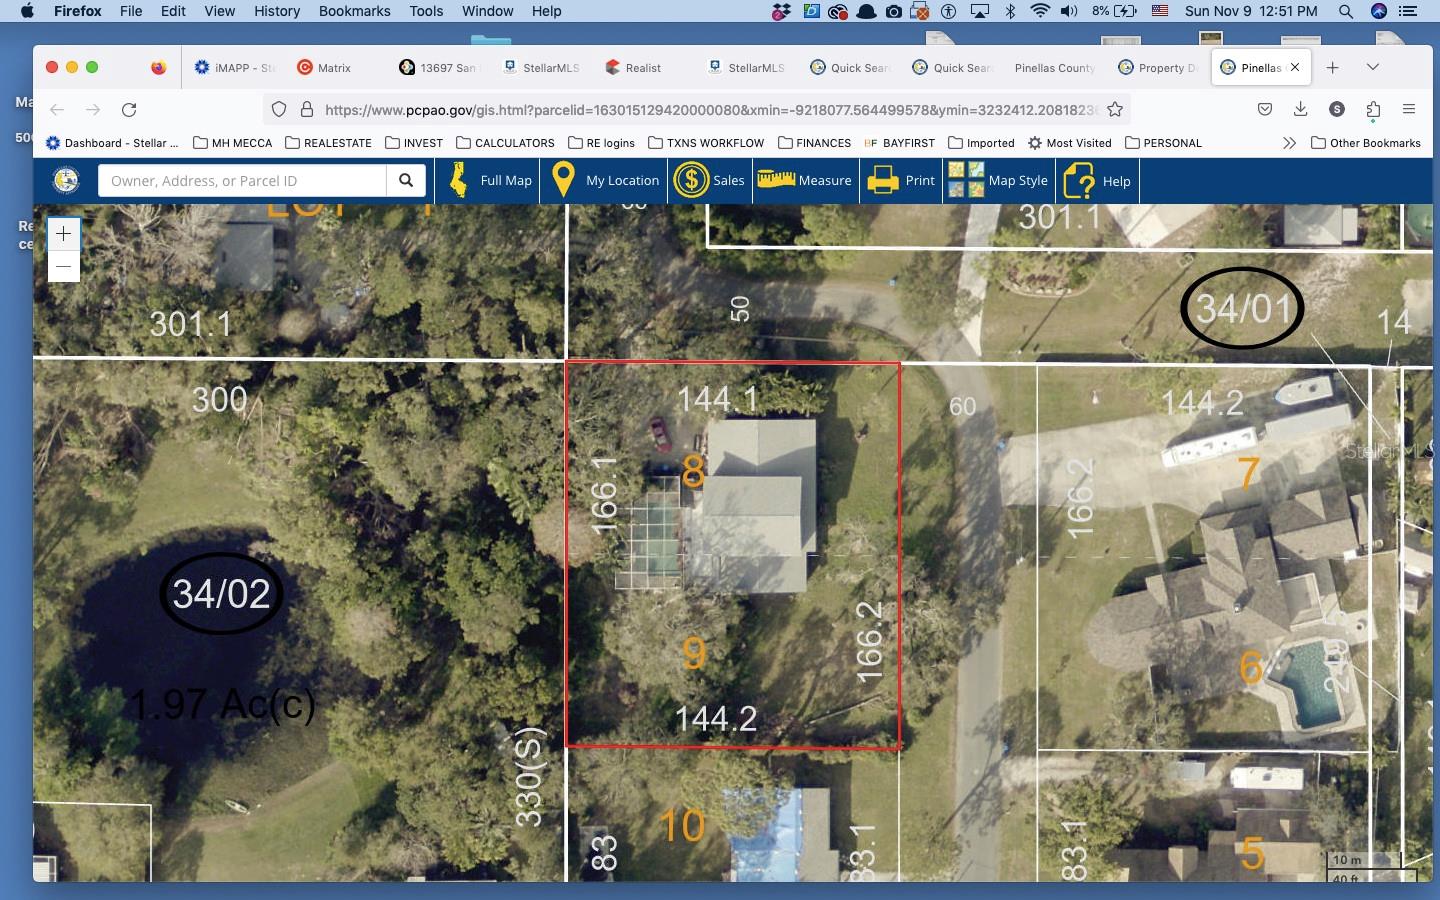Click the Pinellas County seal logo
This screenshot has width=1440, height=900.
point(65,180)
